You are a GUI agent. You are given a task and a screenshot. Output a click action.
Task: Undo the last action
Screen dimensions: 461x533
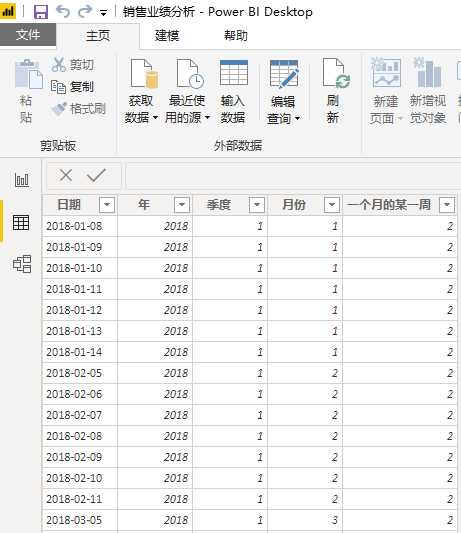(63, 12)
